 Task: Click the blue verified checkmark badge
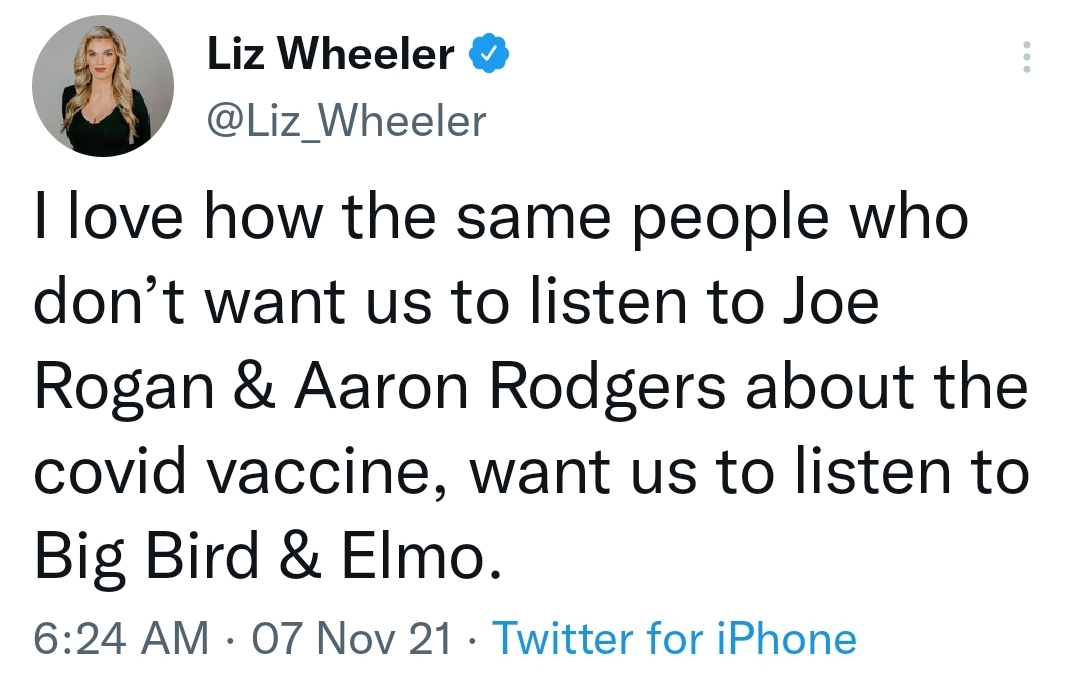pos(488,54)
